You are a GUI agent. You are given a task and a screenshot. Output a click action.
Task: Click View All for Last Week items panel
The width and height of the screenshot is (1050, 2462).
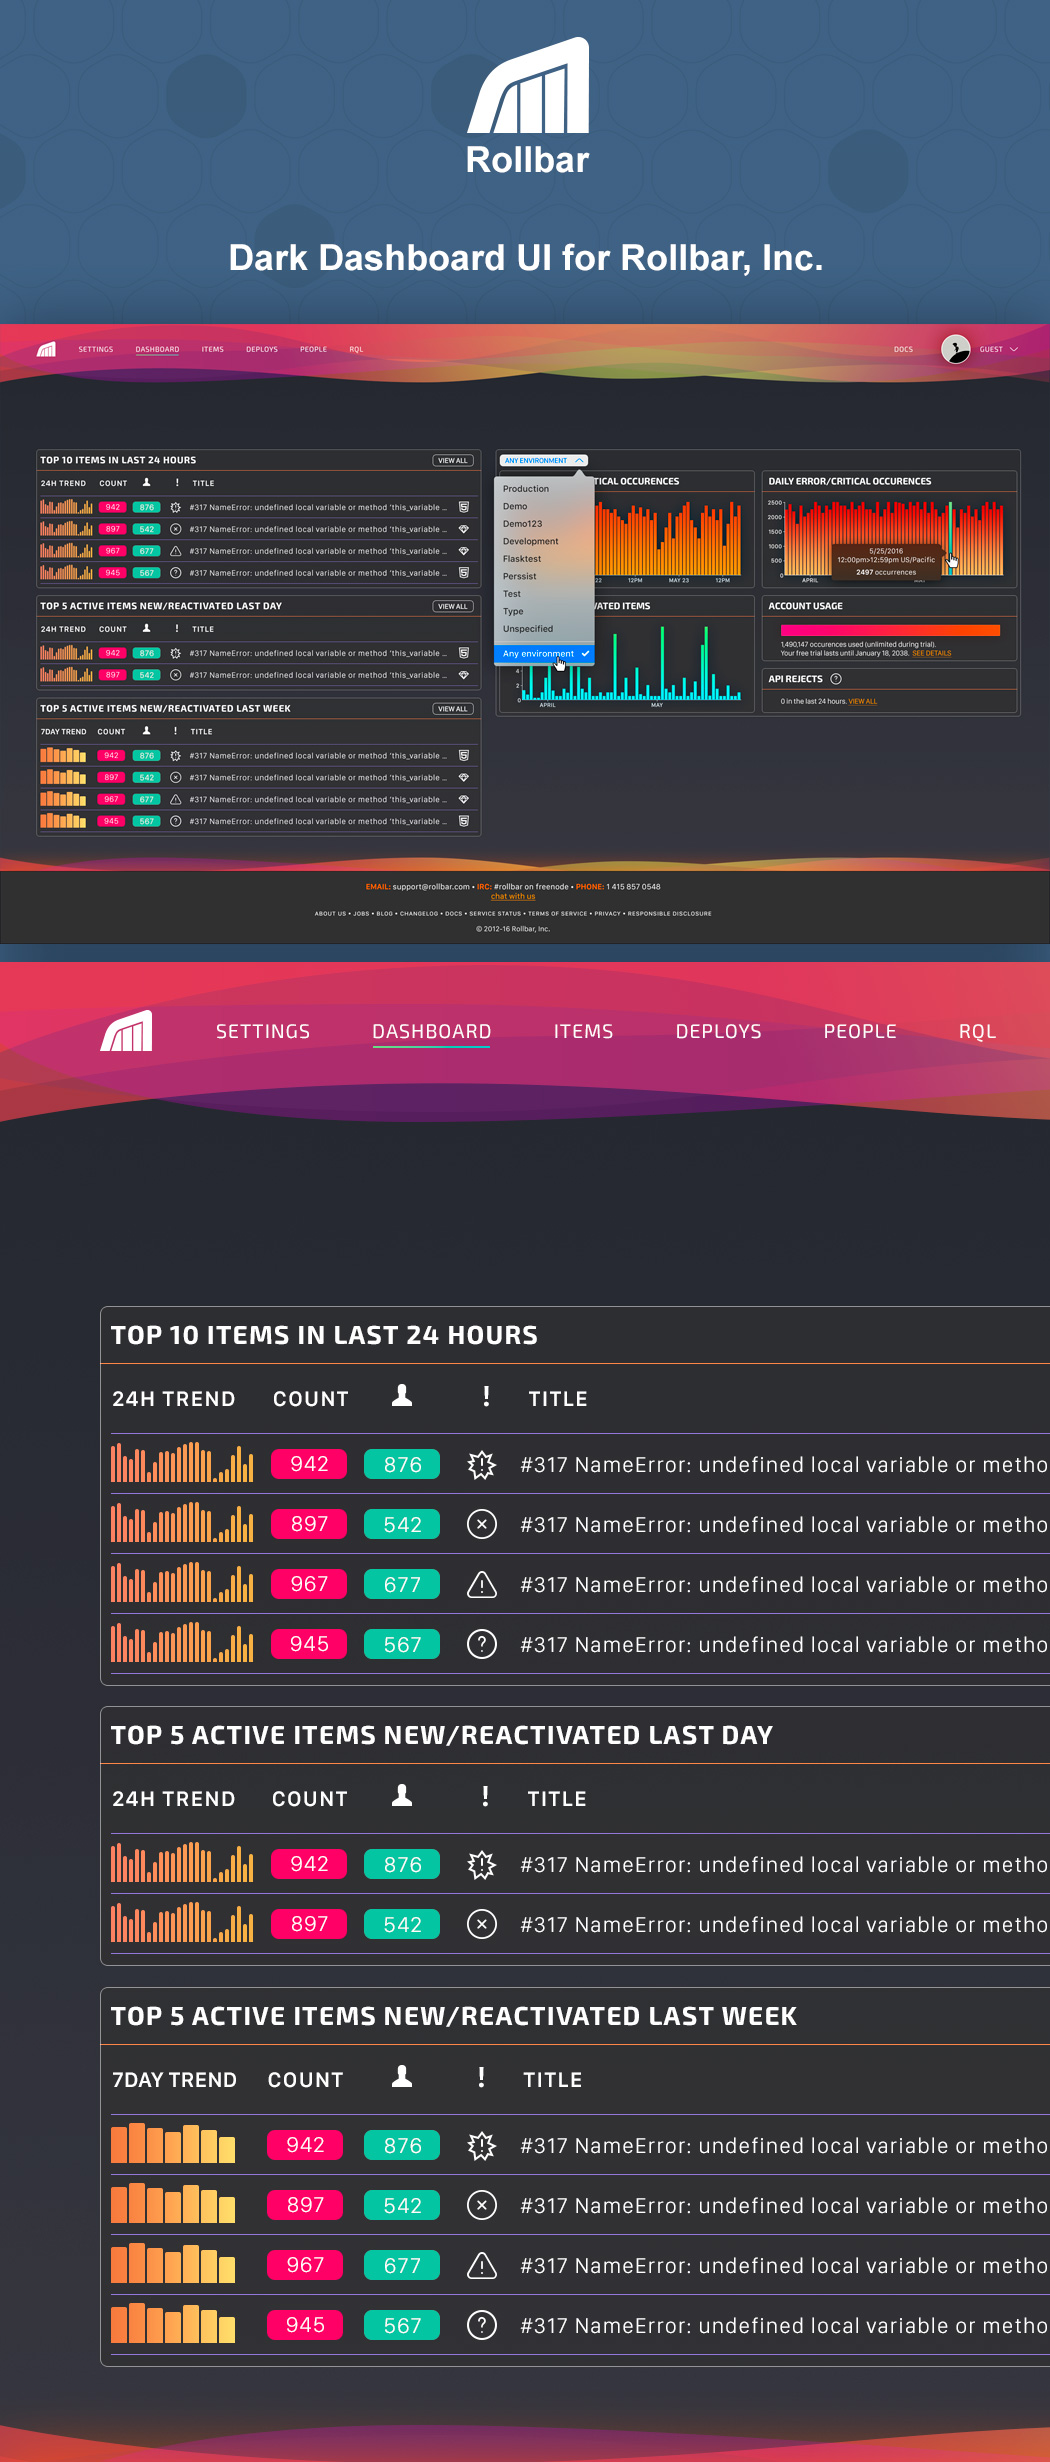pyautogui.click(x=453, y=709)
